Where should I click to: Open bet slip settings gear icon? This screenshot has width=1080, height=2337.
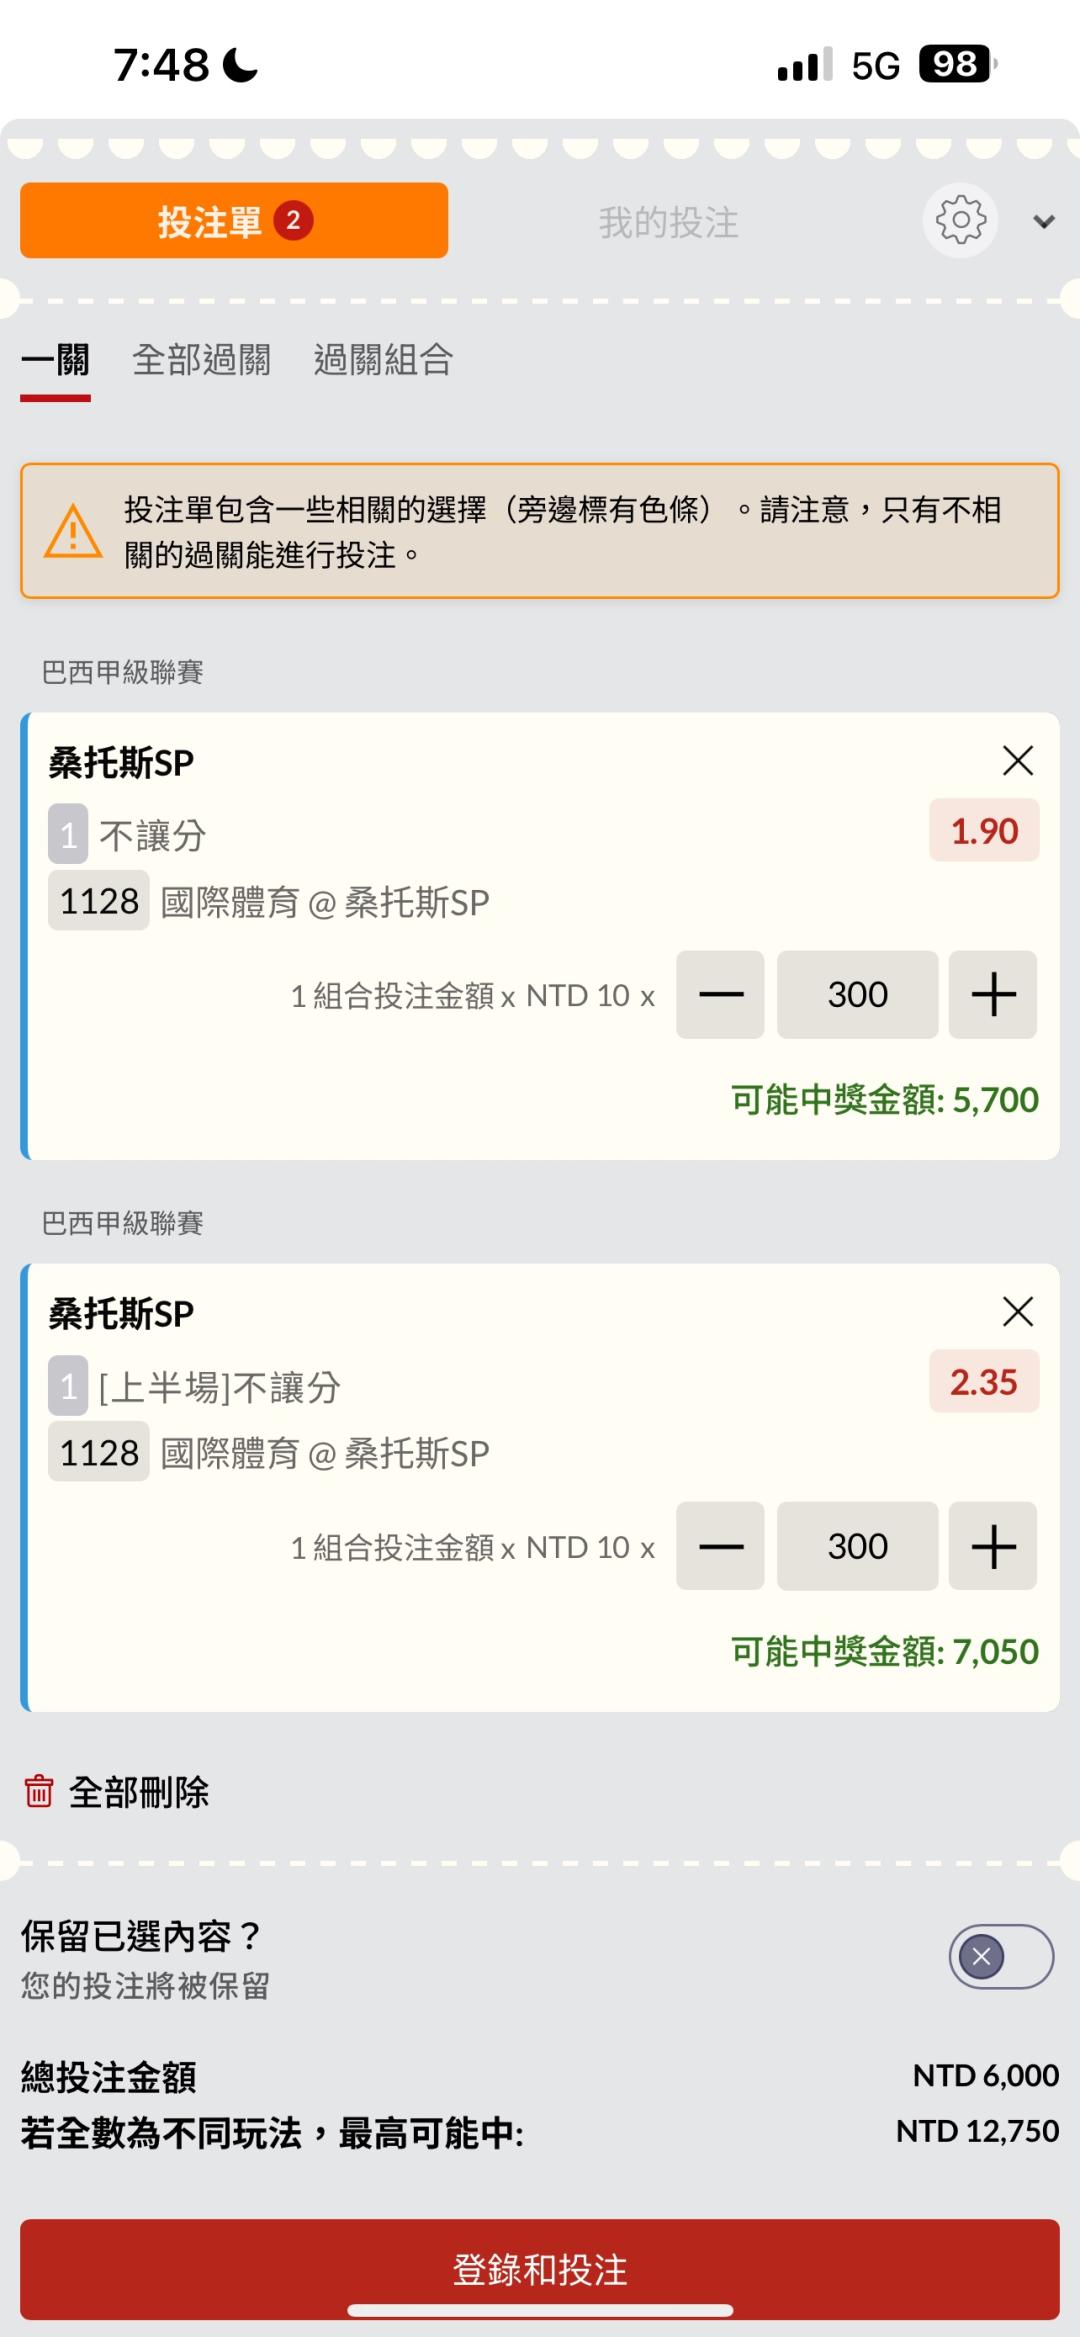coord(960,221)
